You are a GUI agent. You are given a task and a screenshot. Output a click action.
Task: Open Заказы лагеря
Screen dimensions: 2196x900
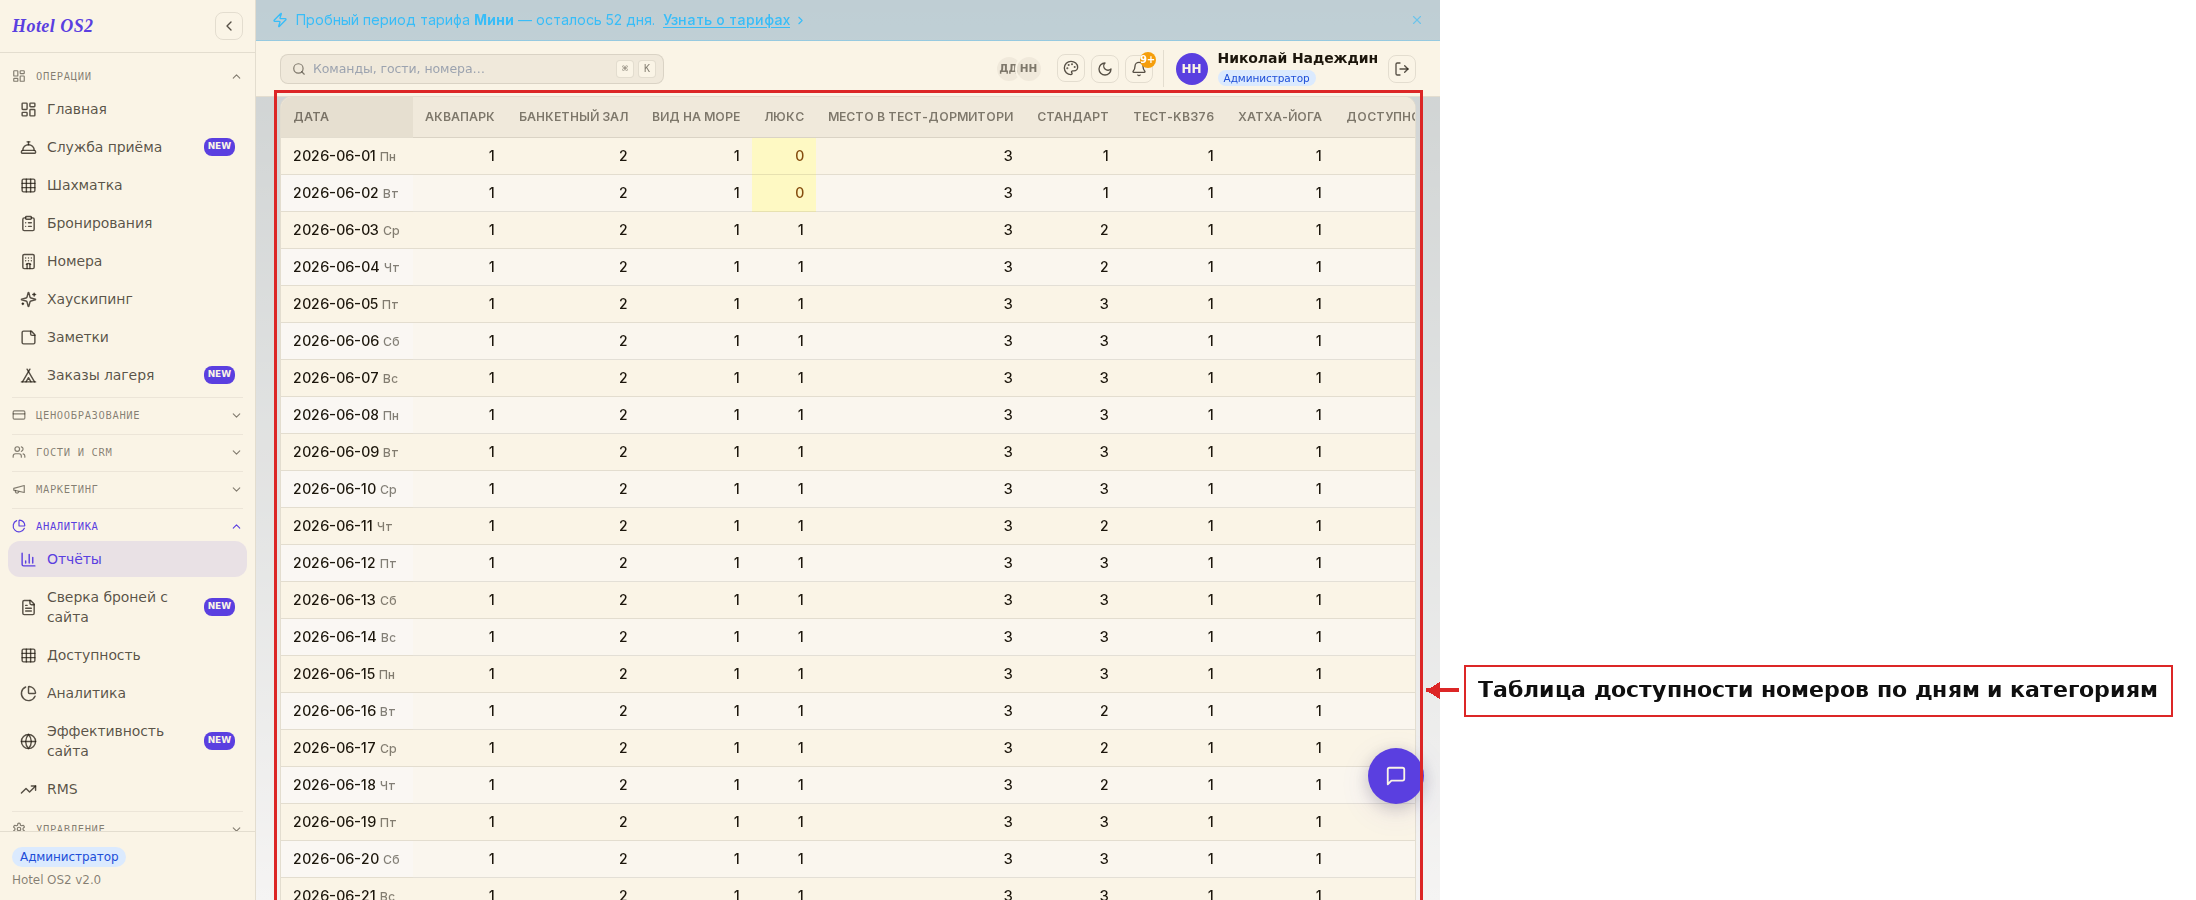pos(128,375)
